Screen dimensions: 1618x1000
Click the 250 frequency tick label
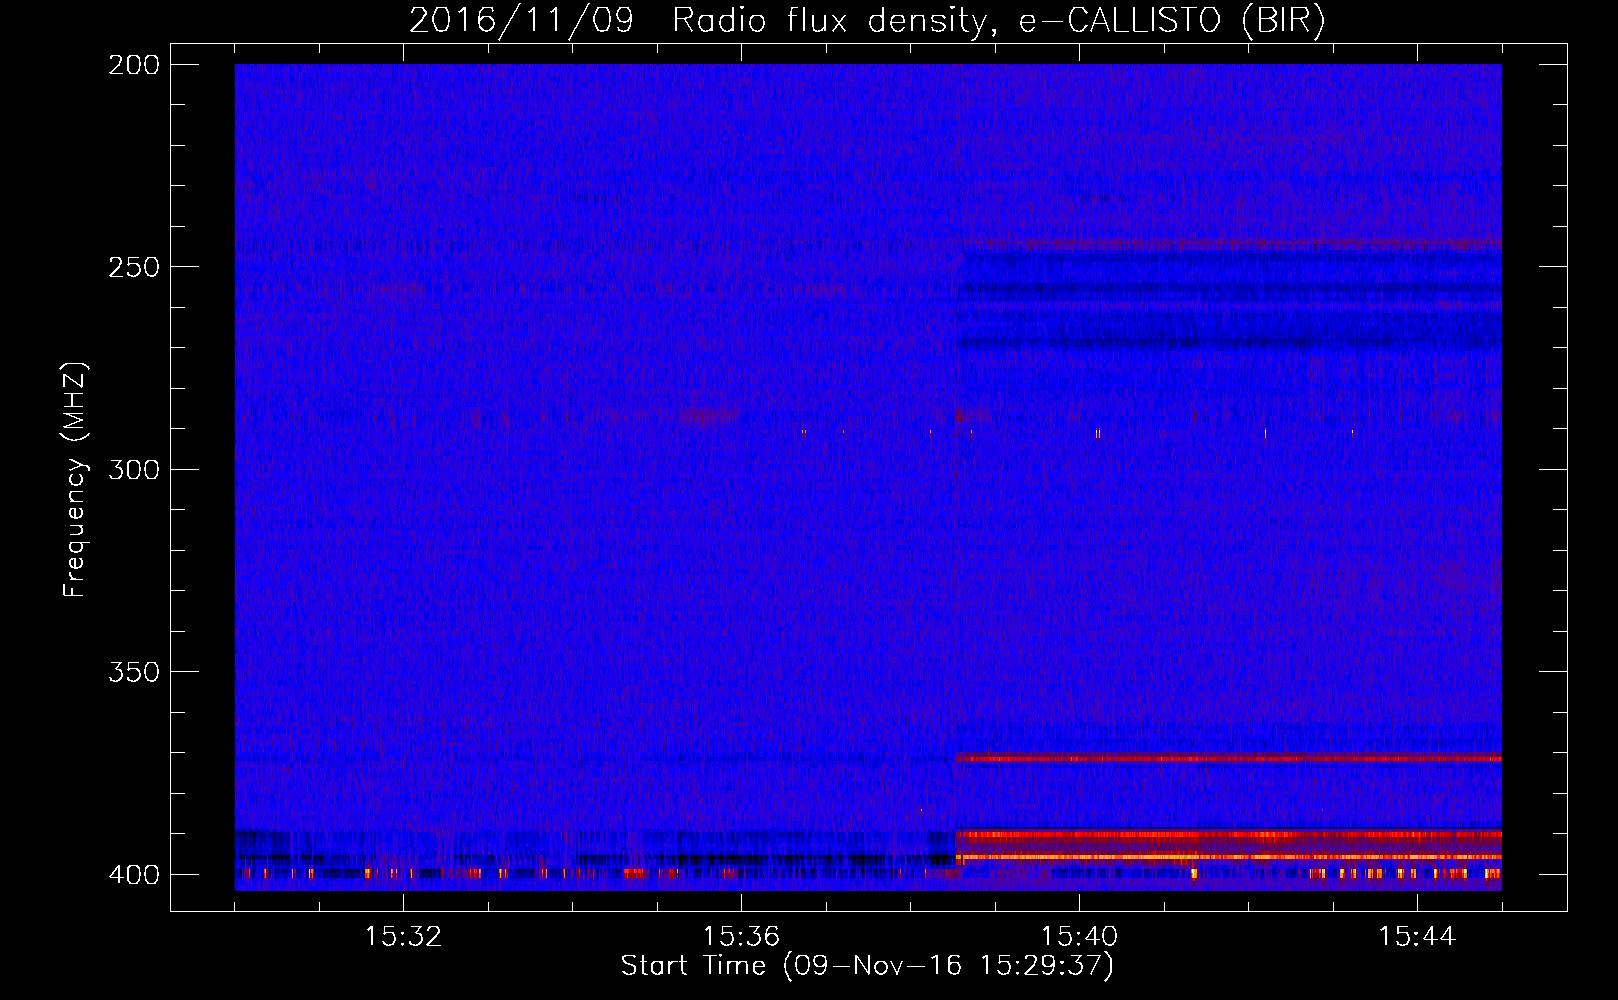[x=133, y=267]
